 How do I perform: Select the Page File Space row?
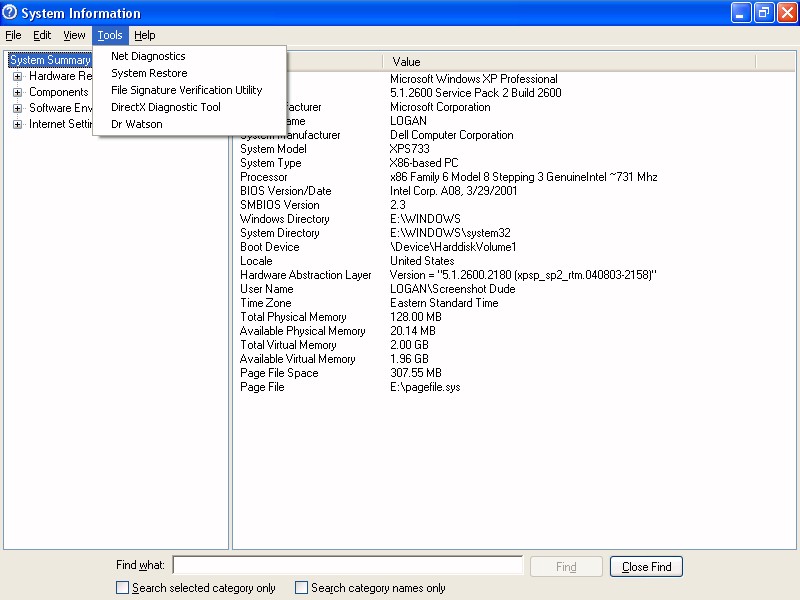tap(279, 373)
